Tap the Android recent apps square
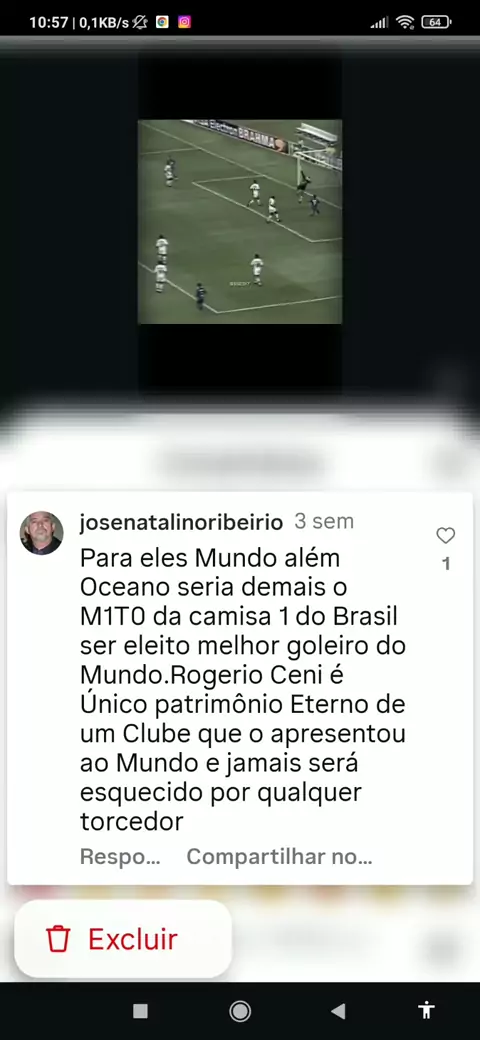 (140, 1010)
